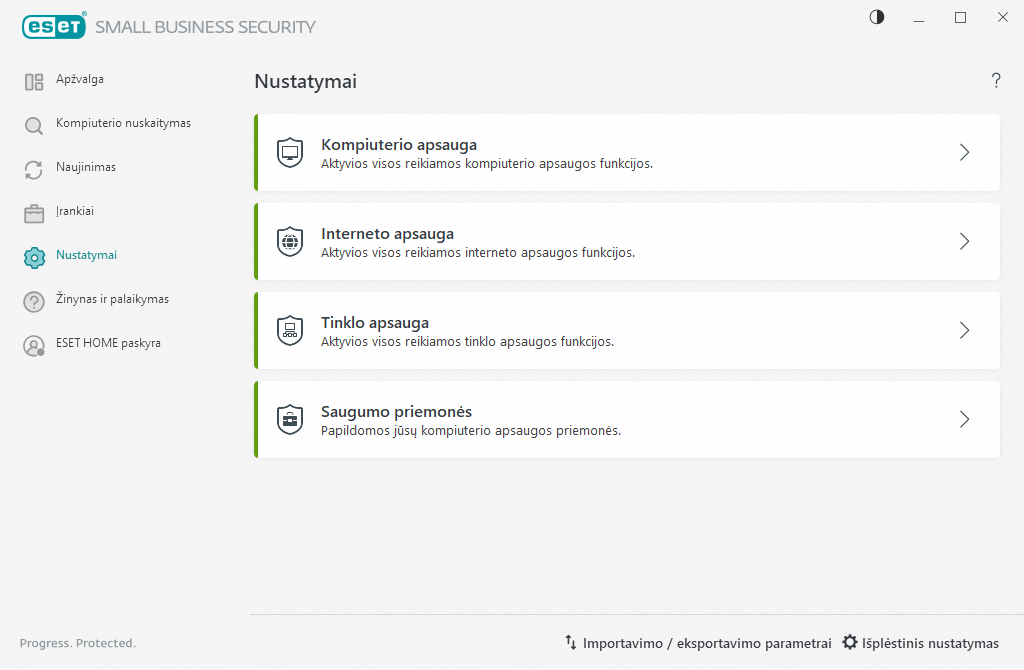The width and height of the screenshot is (1024, 670).
Task: Open Importavimo / eksportavimo parametrai
Action: (698, 643)
